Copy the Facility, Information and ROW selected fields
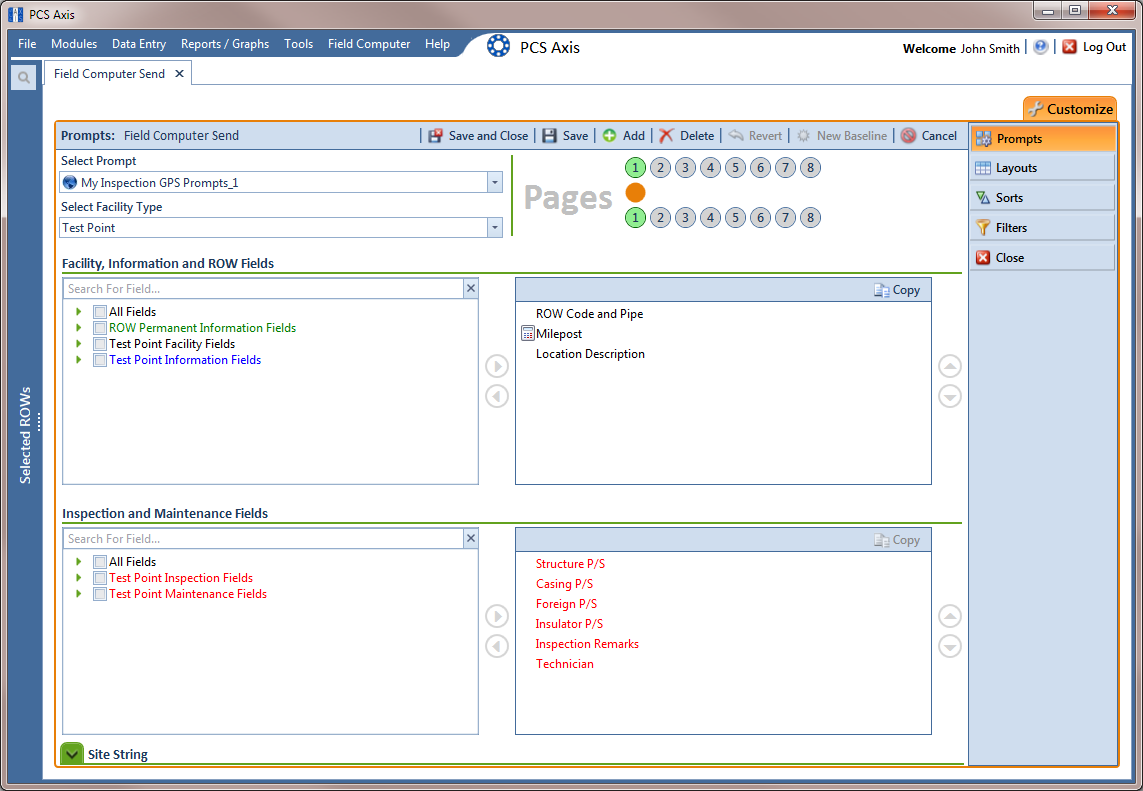Viewport: 1143px width, 791px height. 897,290
